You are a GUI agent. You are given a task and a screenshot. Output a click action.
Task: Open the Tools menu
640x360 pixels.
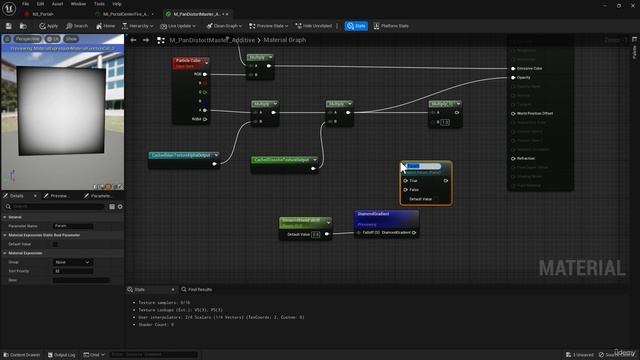coord(99,4)
